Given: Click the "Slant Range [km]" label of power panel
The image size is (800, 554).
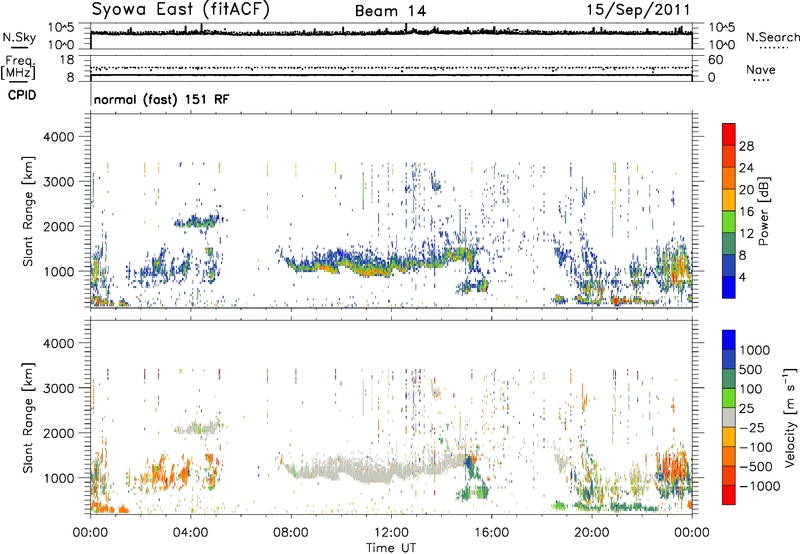Looking at the screenshot, I should (28, 211).
